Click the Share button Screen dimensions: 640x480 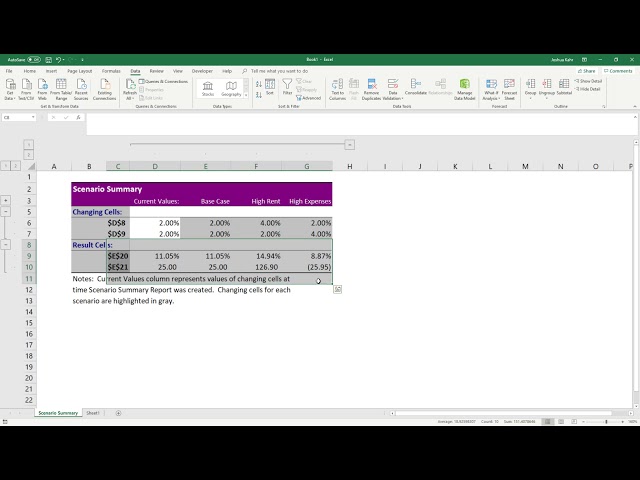(586, 71)
